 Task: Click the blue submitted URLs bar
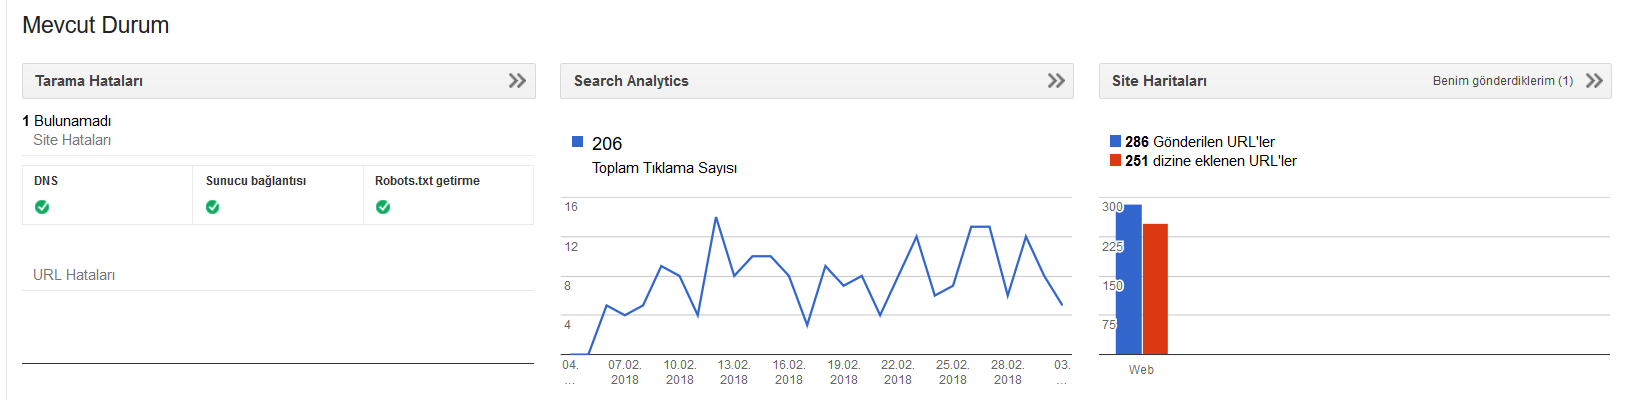(x=1129, y=279)
